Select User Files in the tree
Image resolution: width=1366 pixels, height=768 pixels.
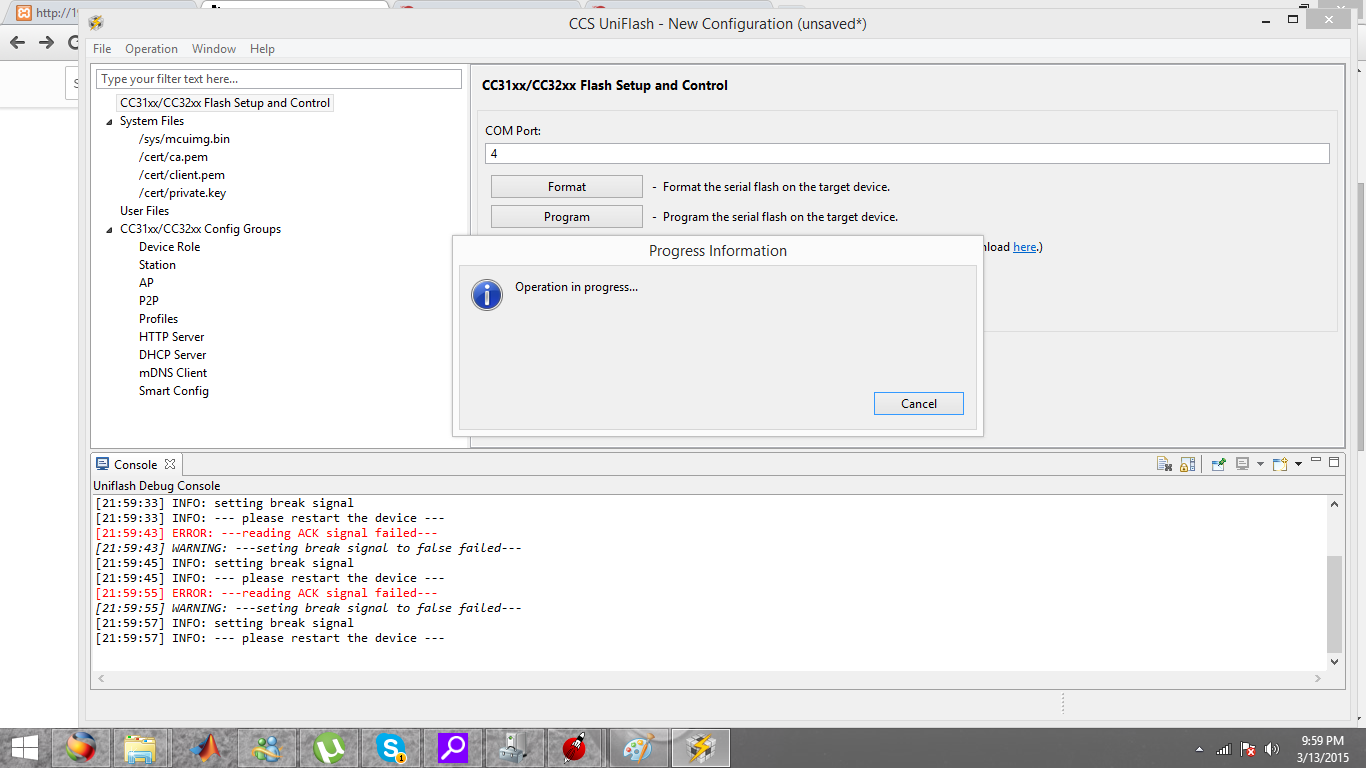pyautogui.click(x=144, y=211)
